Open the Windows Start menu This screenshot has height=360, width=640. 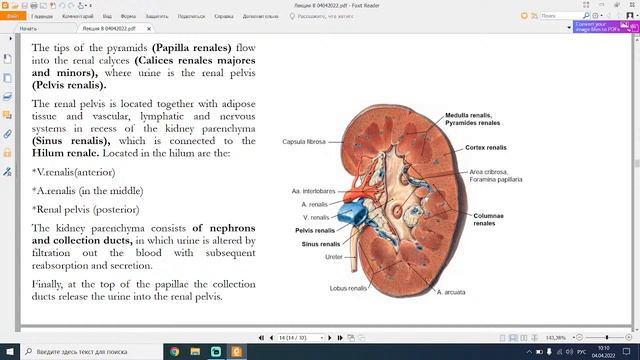10,351
